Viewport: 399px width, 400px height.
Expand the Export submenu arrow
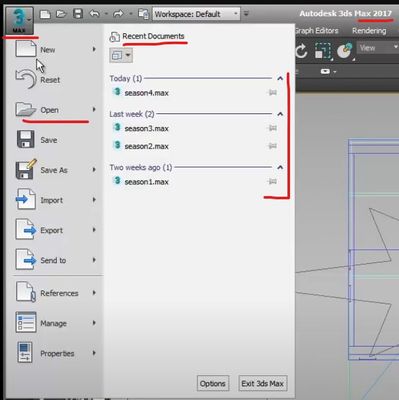click(x=94, y=230)
